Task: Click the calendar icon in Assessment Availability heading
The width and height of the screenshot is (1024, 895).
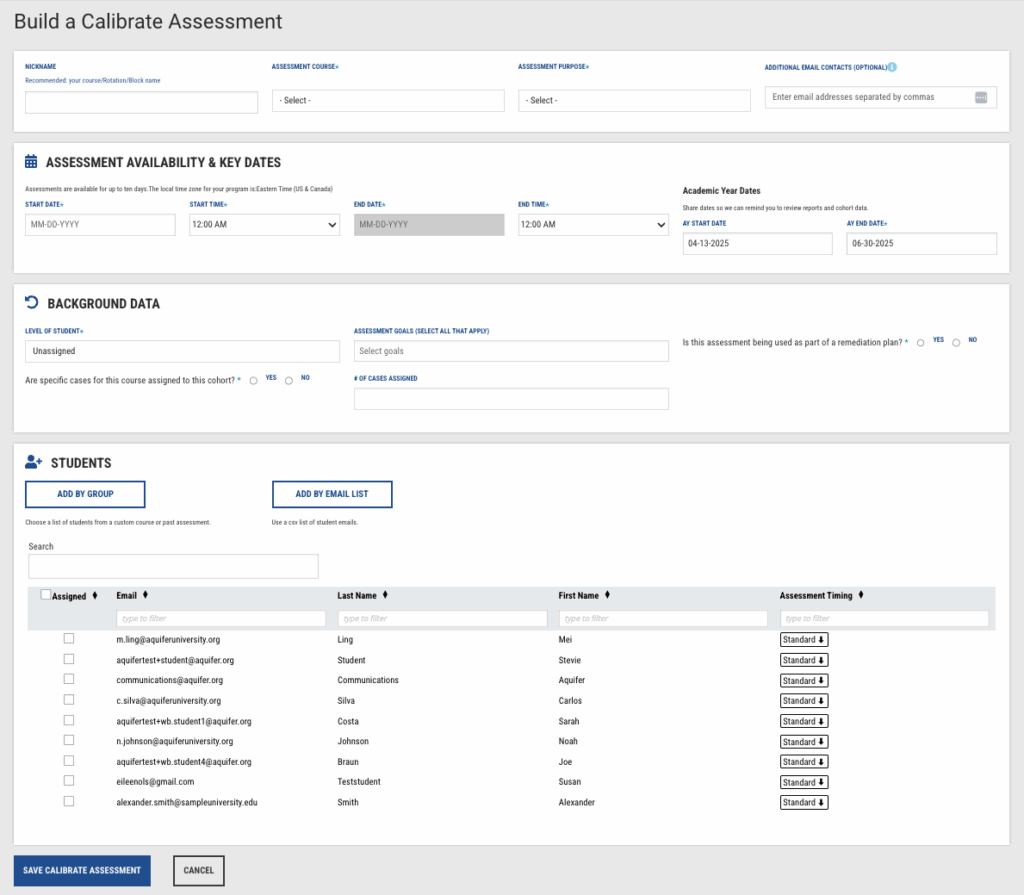Action: (31, 162)
